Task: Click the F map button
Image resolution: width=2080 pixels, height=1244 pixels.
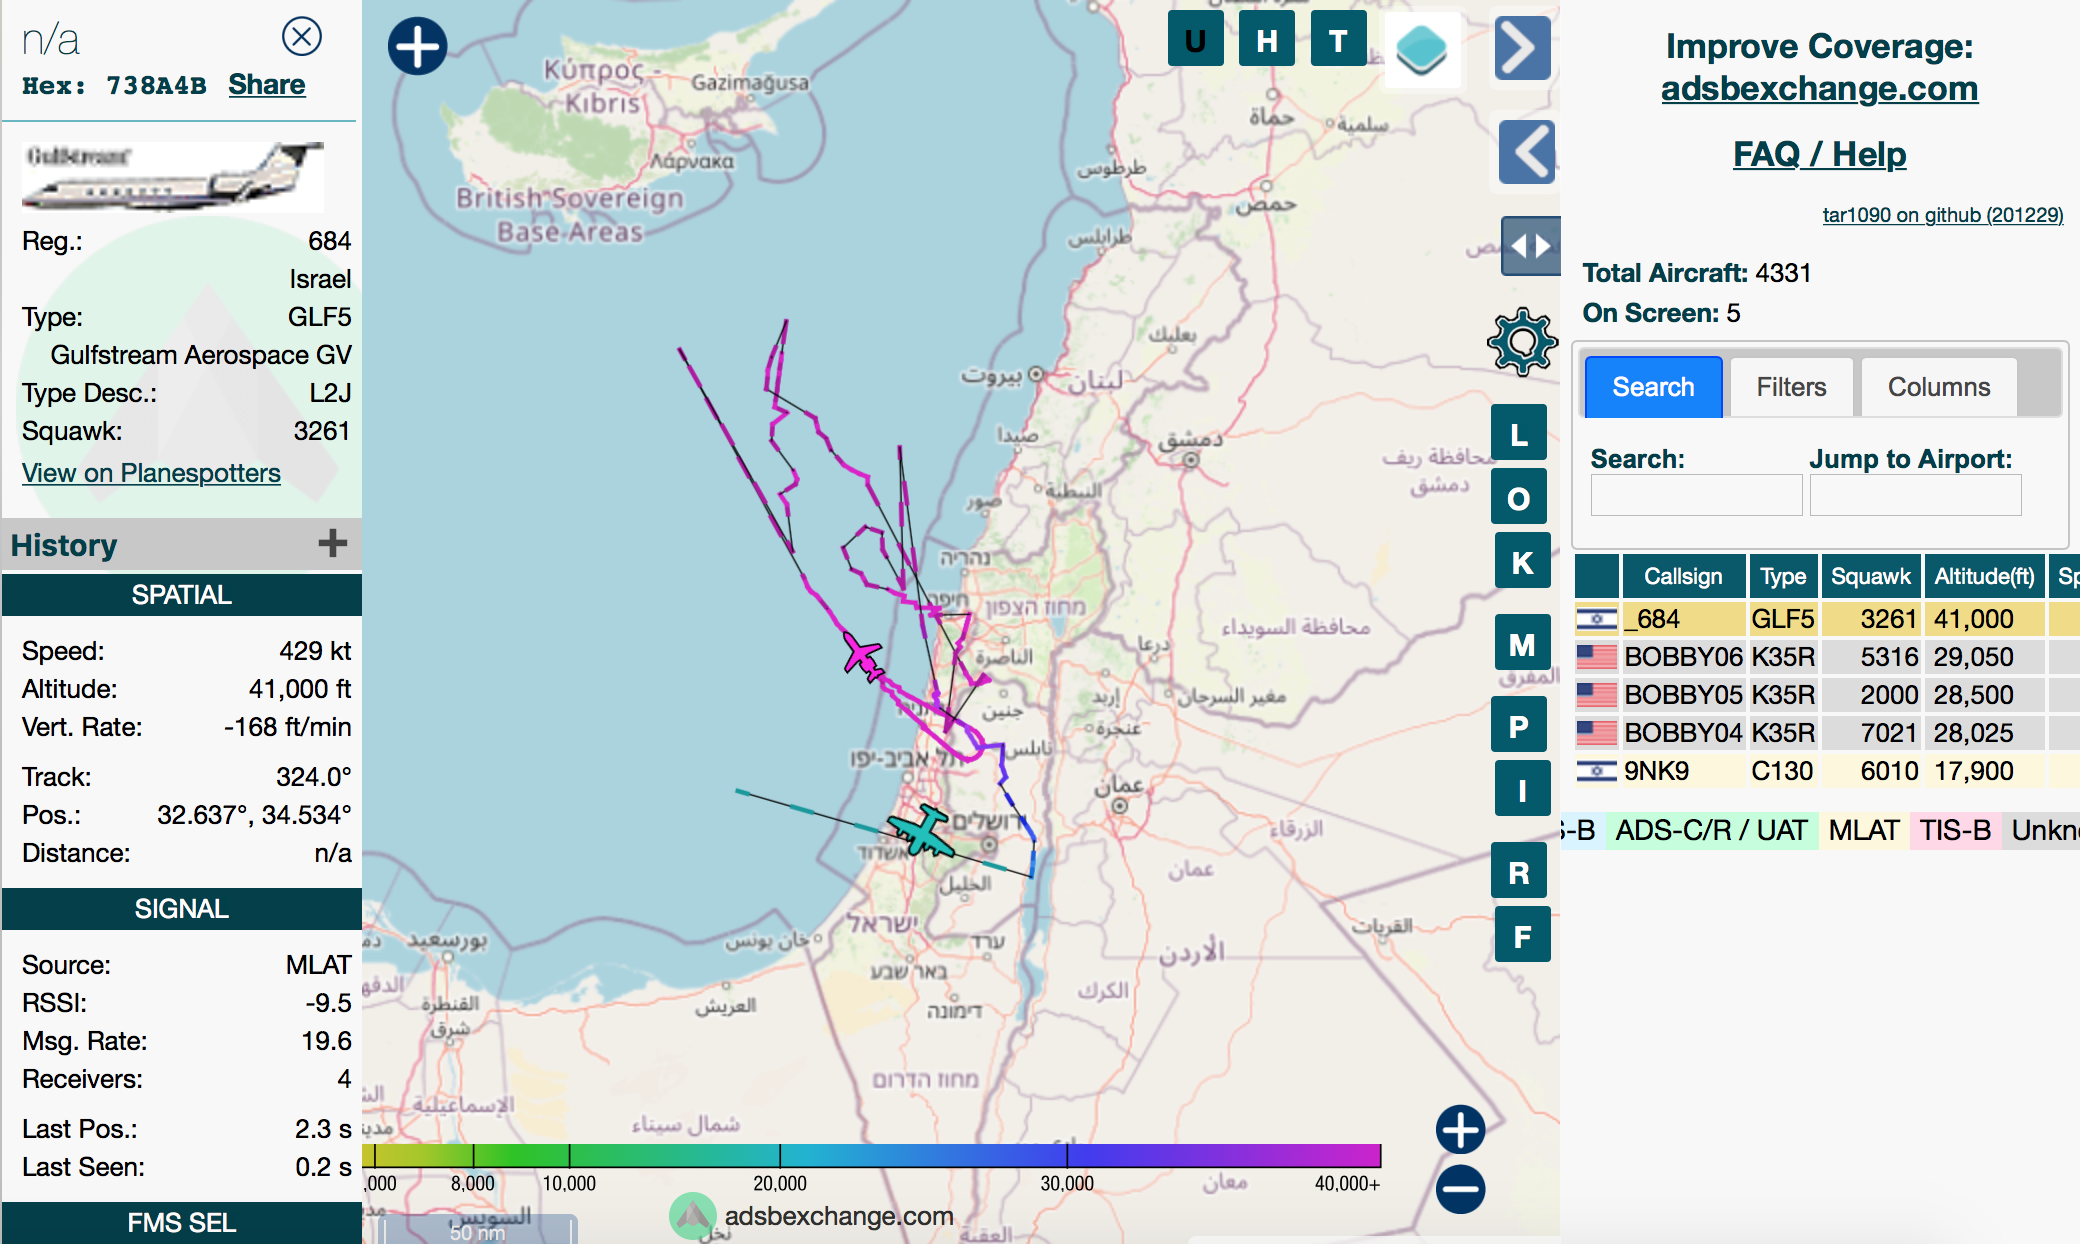Action: tap(1522, 935)
